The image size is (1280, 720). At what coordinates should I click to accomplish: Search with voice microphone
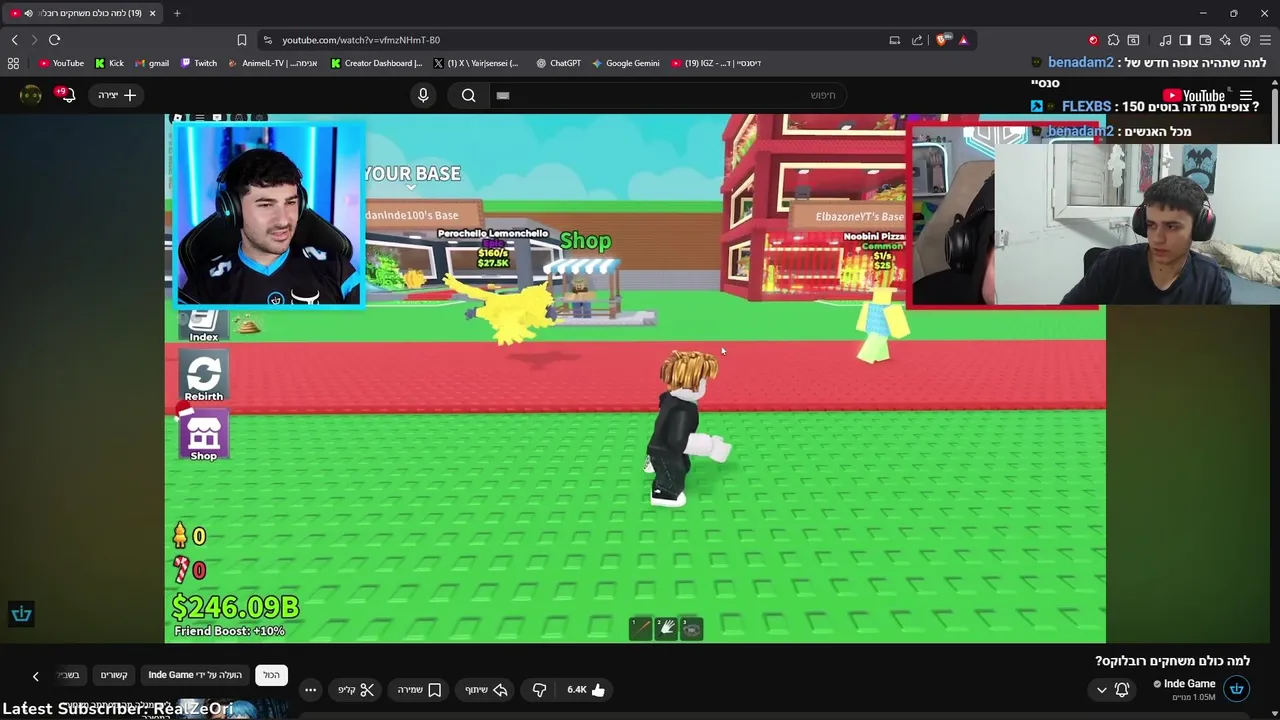[423, 95]
